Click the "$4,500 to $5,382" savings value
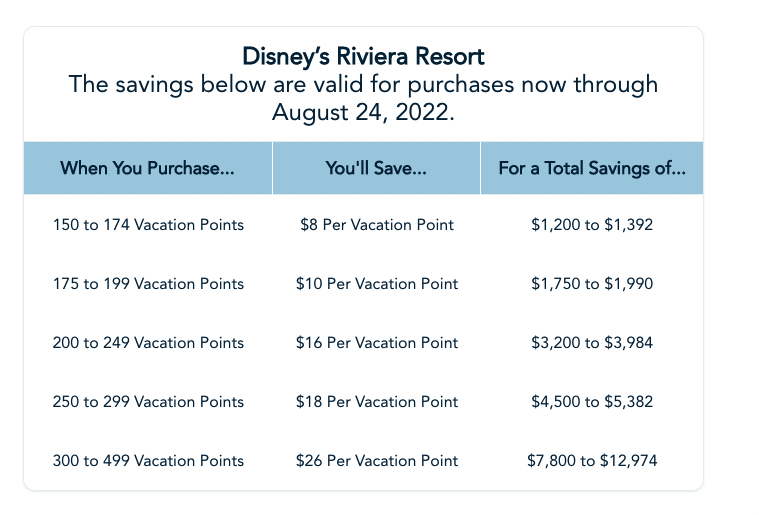This screenshot has height=515, width=759. pos(592,402)
